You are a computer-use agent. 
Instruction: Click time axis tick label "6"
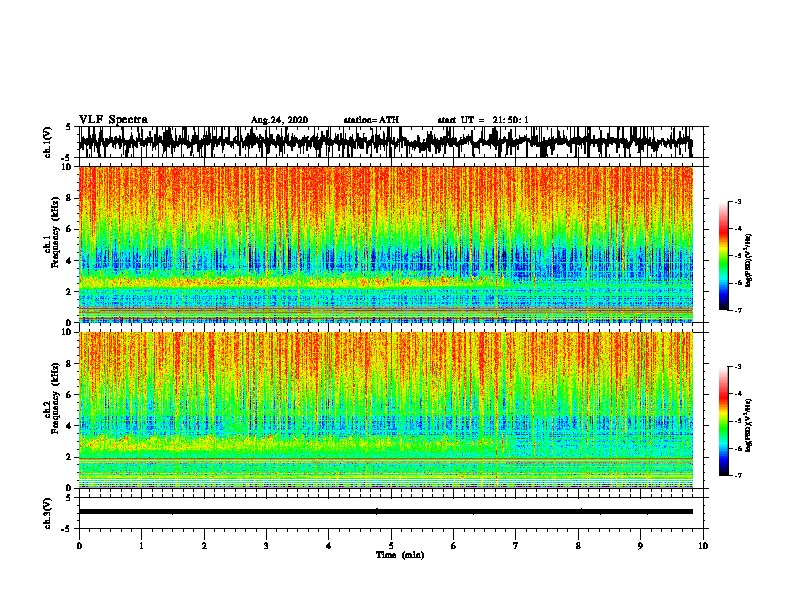(454, 546)
